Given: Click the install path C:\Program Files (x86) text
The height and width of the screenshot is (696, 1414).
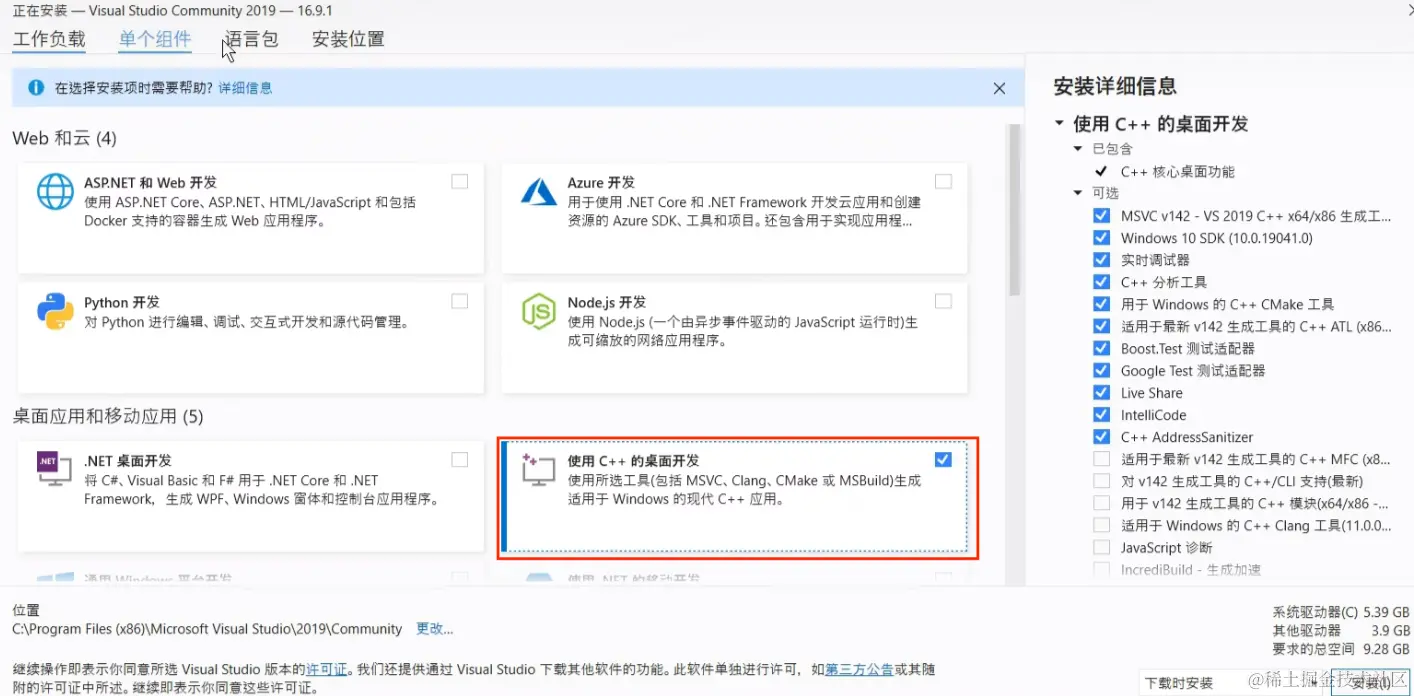Looking at the screenshot, I should 207,629.
